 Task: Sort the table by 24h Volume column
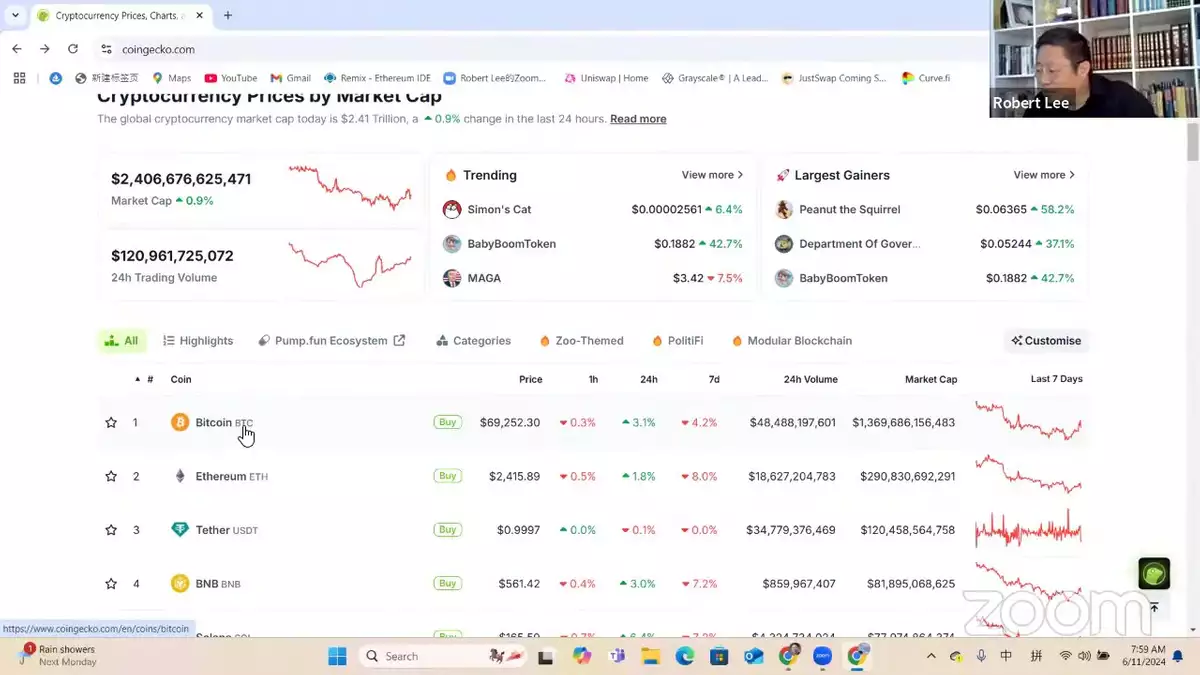pos(811,380)
